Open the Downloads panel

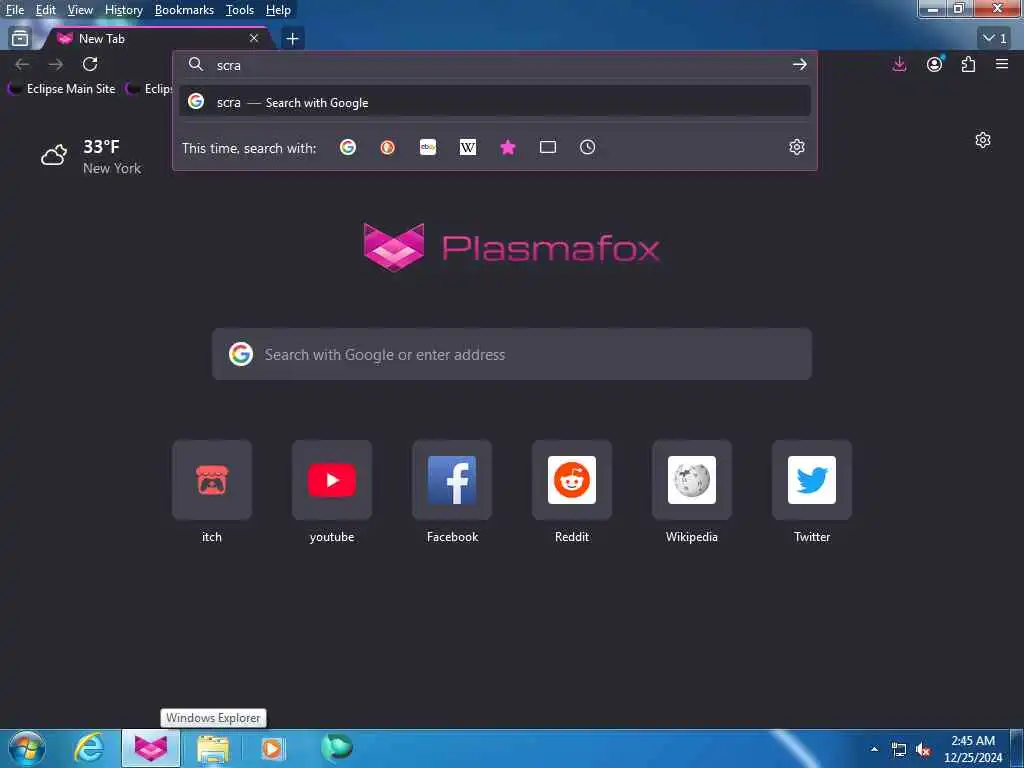point(899,64)
